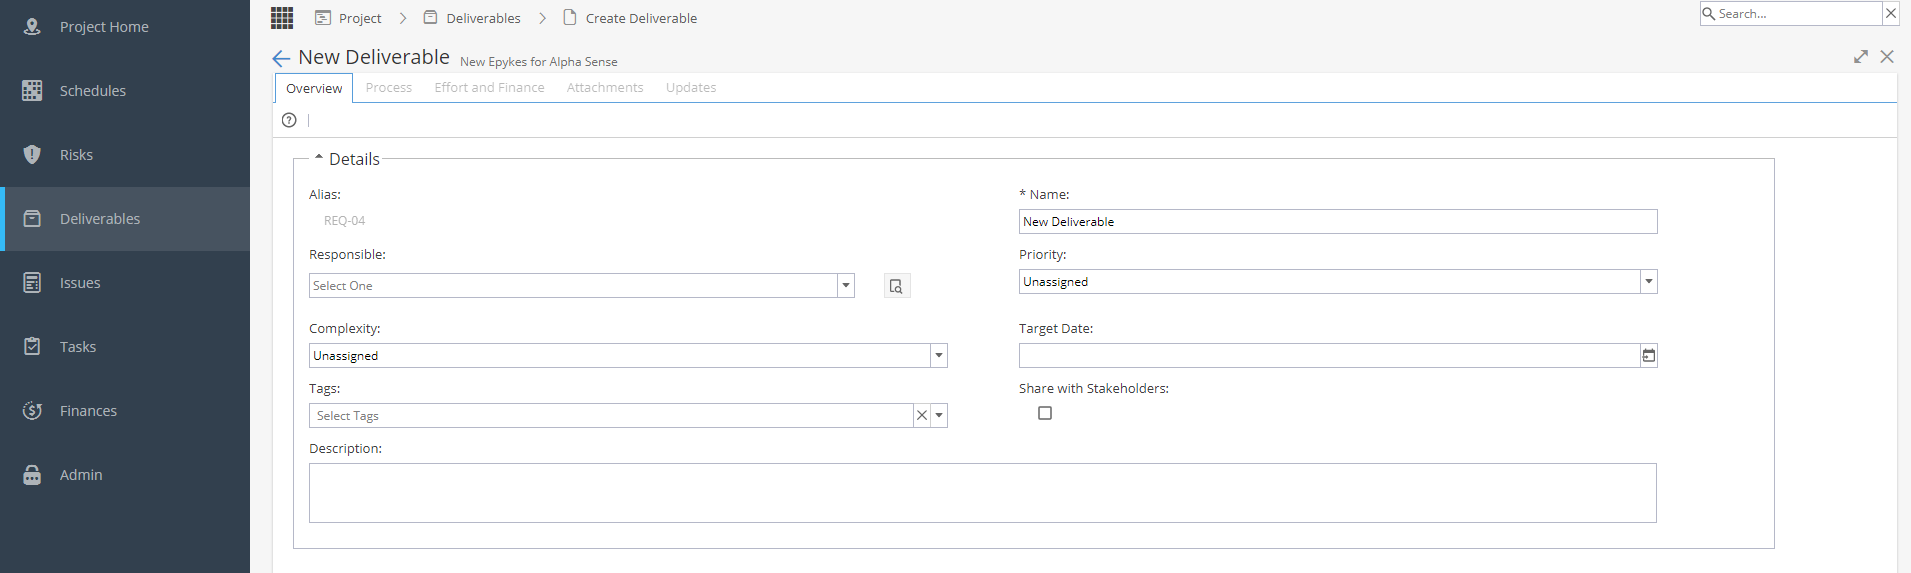This screenshot has height=573, width=1911.
Task: Open the Priority dropdown arrow
Action: (1649, 282)
